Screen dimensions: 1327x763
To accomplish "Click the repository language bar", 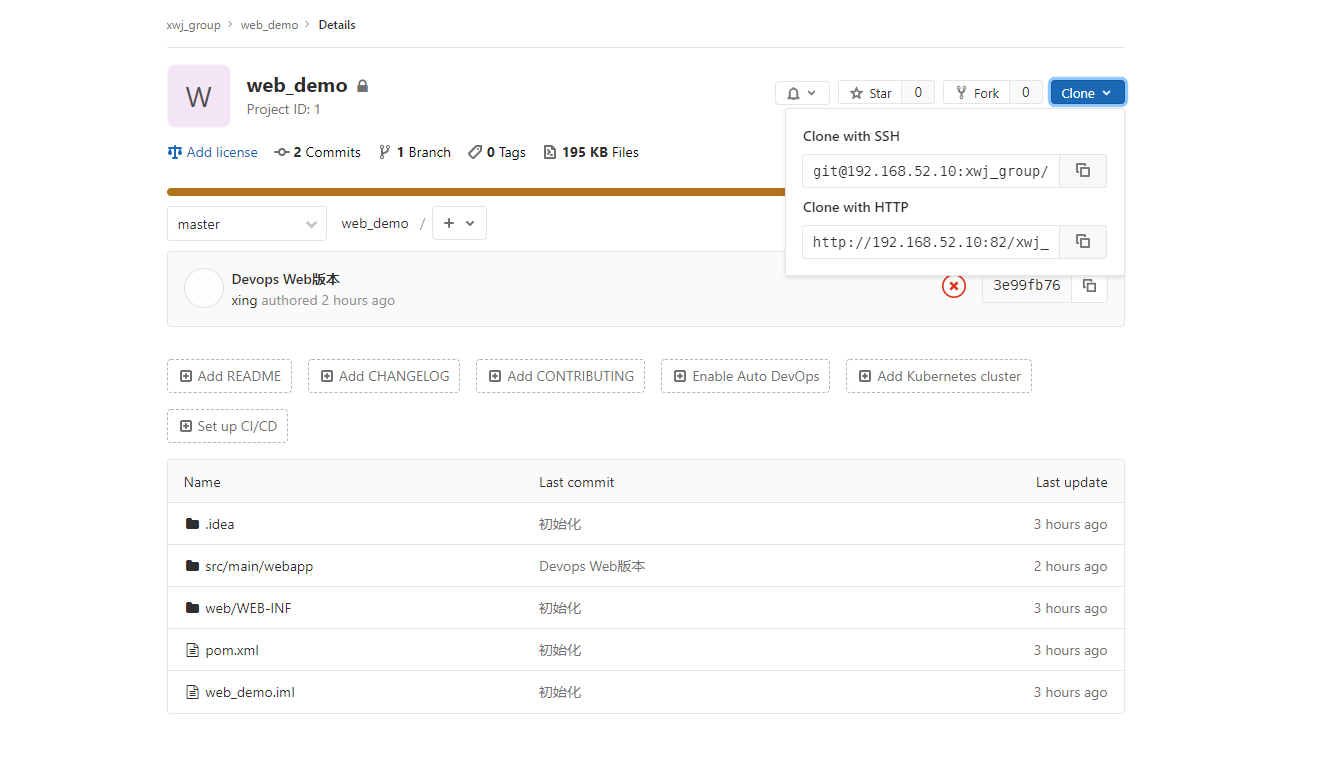I will (x=476, y=192).
